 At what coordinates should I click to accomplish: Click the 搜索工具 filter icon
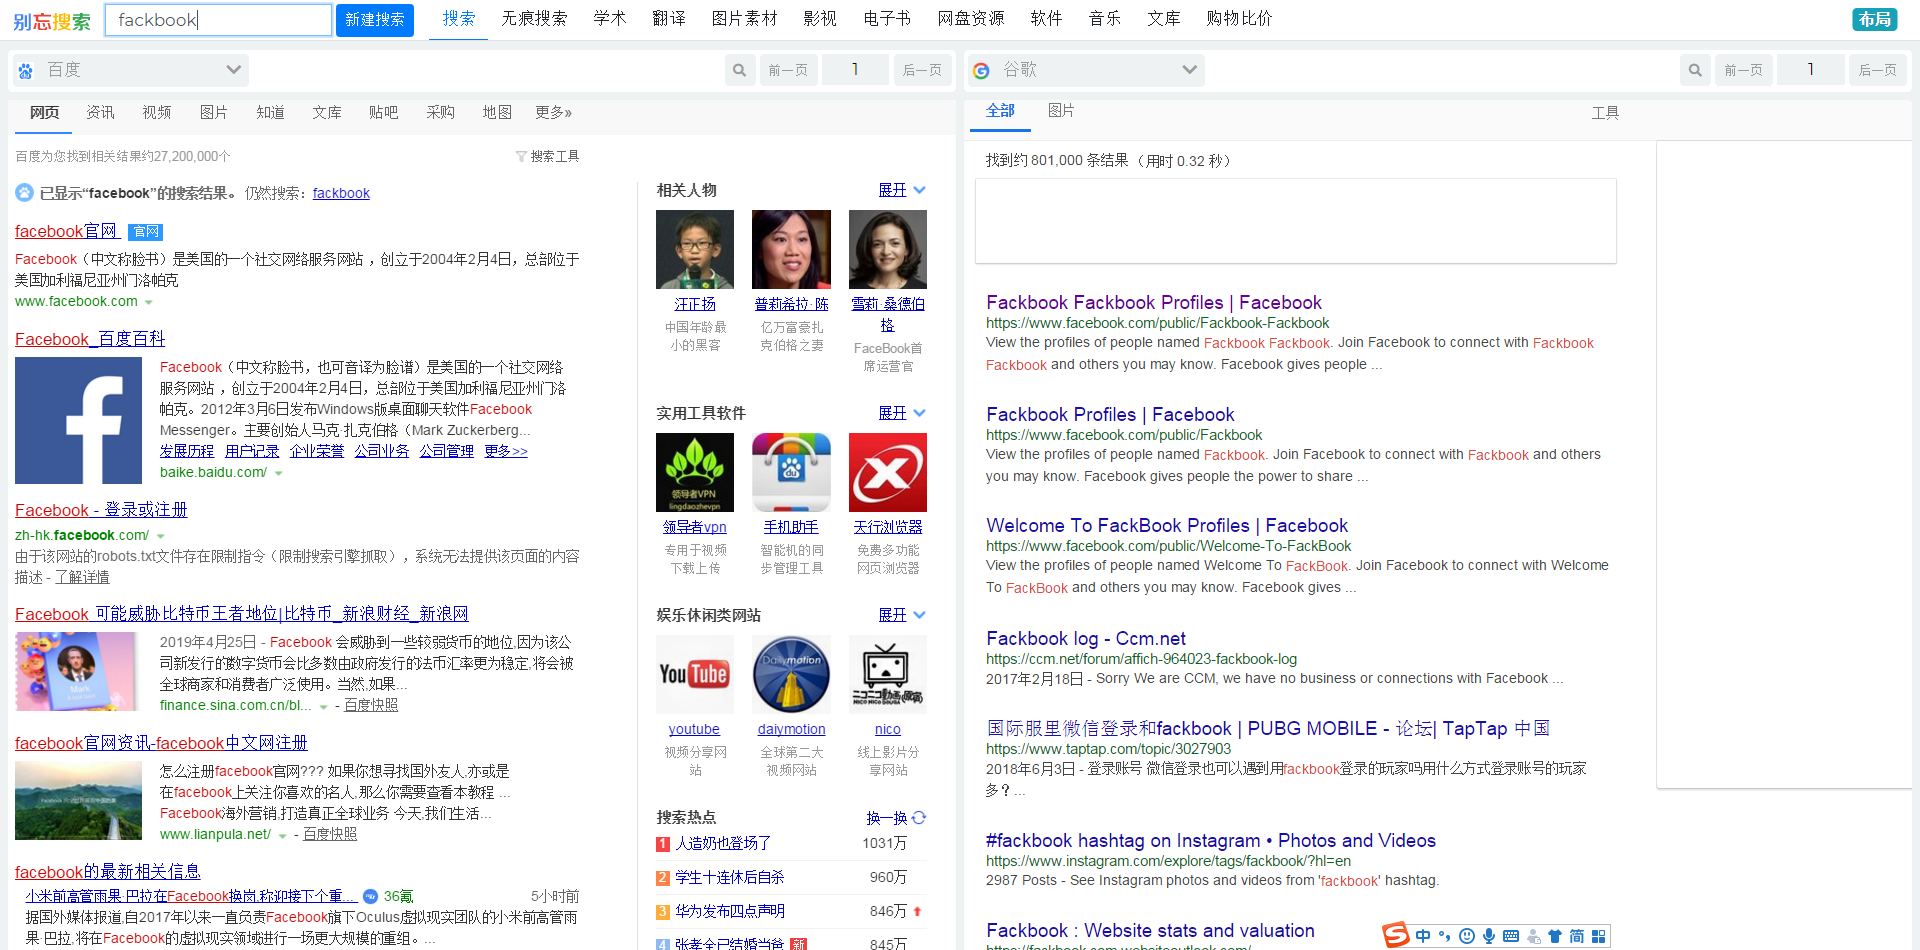(521, 156)
